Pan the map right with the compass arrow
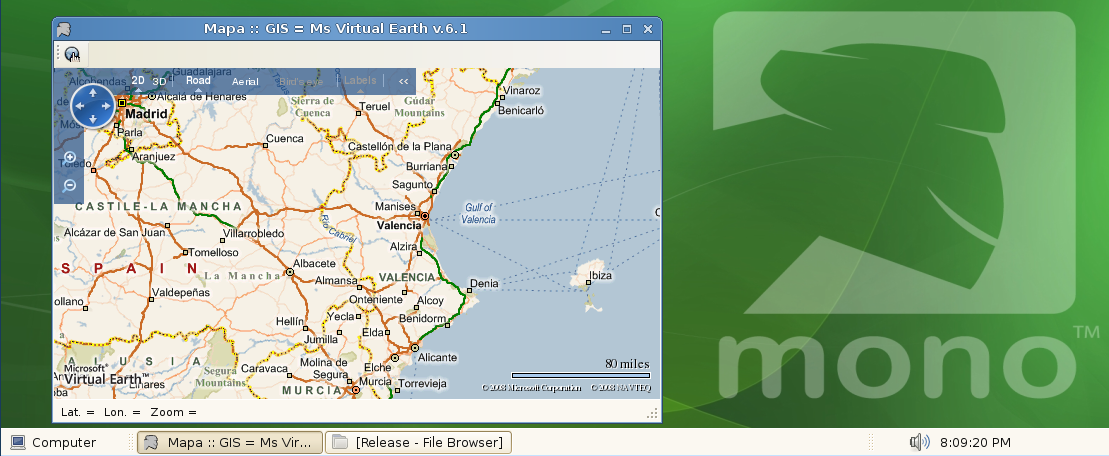This screenshot has height=456, width=1109. (106, 106)
